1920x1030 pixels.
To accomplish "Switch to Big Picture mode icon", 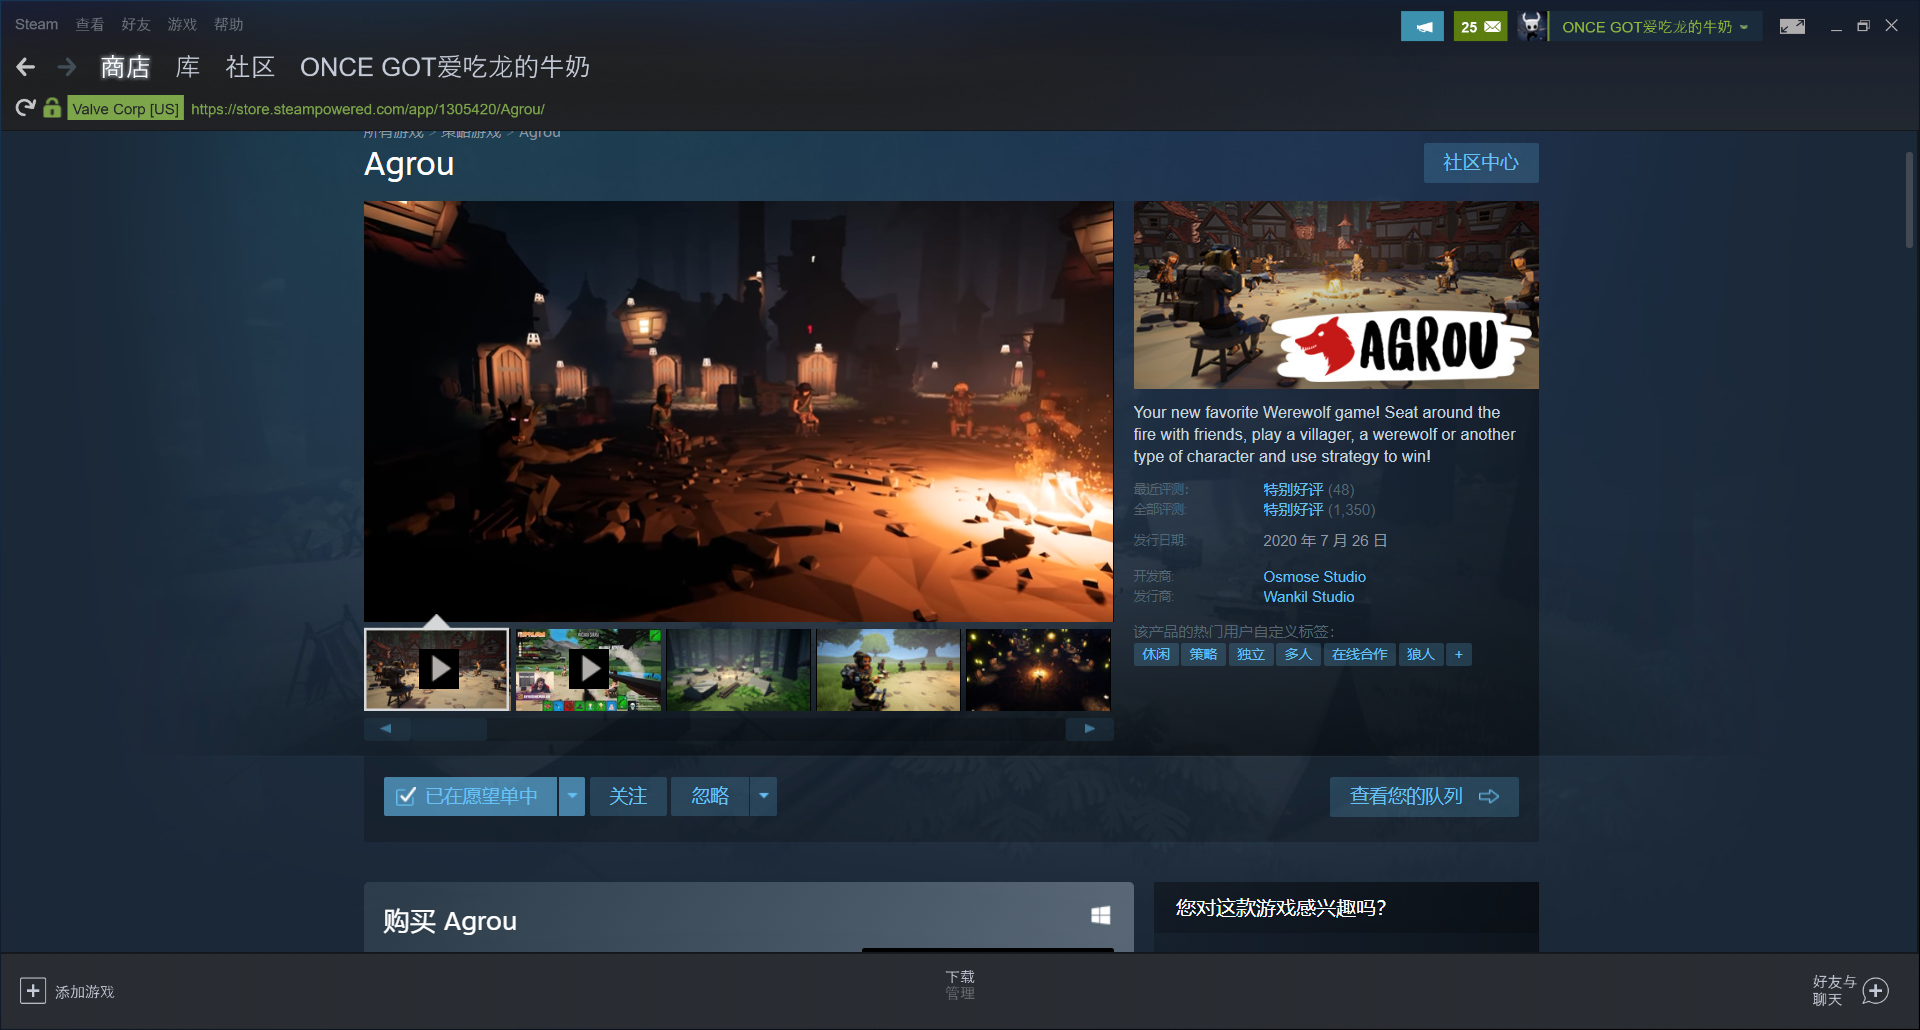I will [x=1792, y=27].
